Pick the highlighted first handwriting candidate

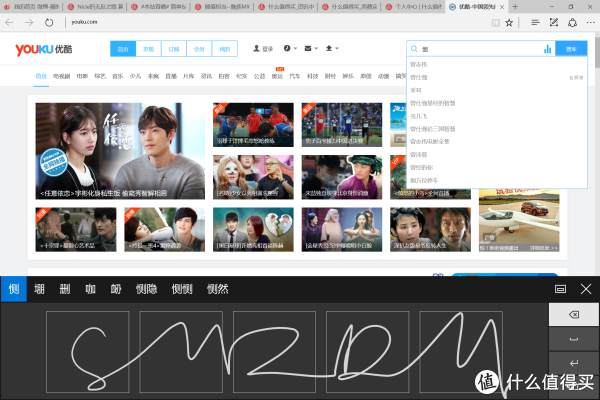click(14, 289)
